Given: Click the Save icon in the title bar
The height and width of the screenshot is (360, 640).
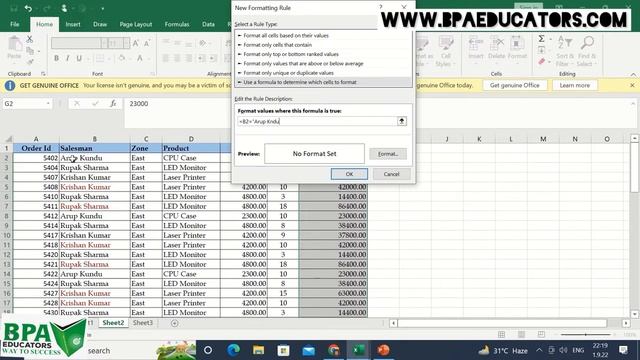Looking at the screenshot, I should point(14,8).
